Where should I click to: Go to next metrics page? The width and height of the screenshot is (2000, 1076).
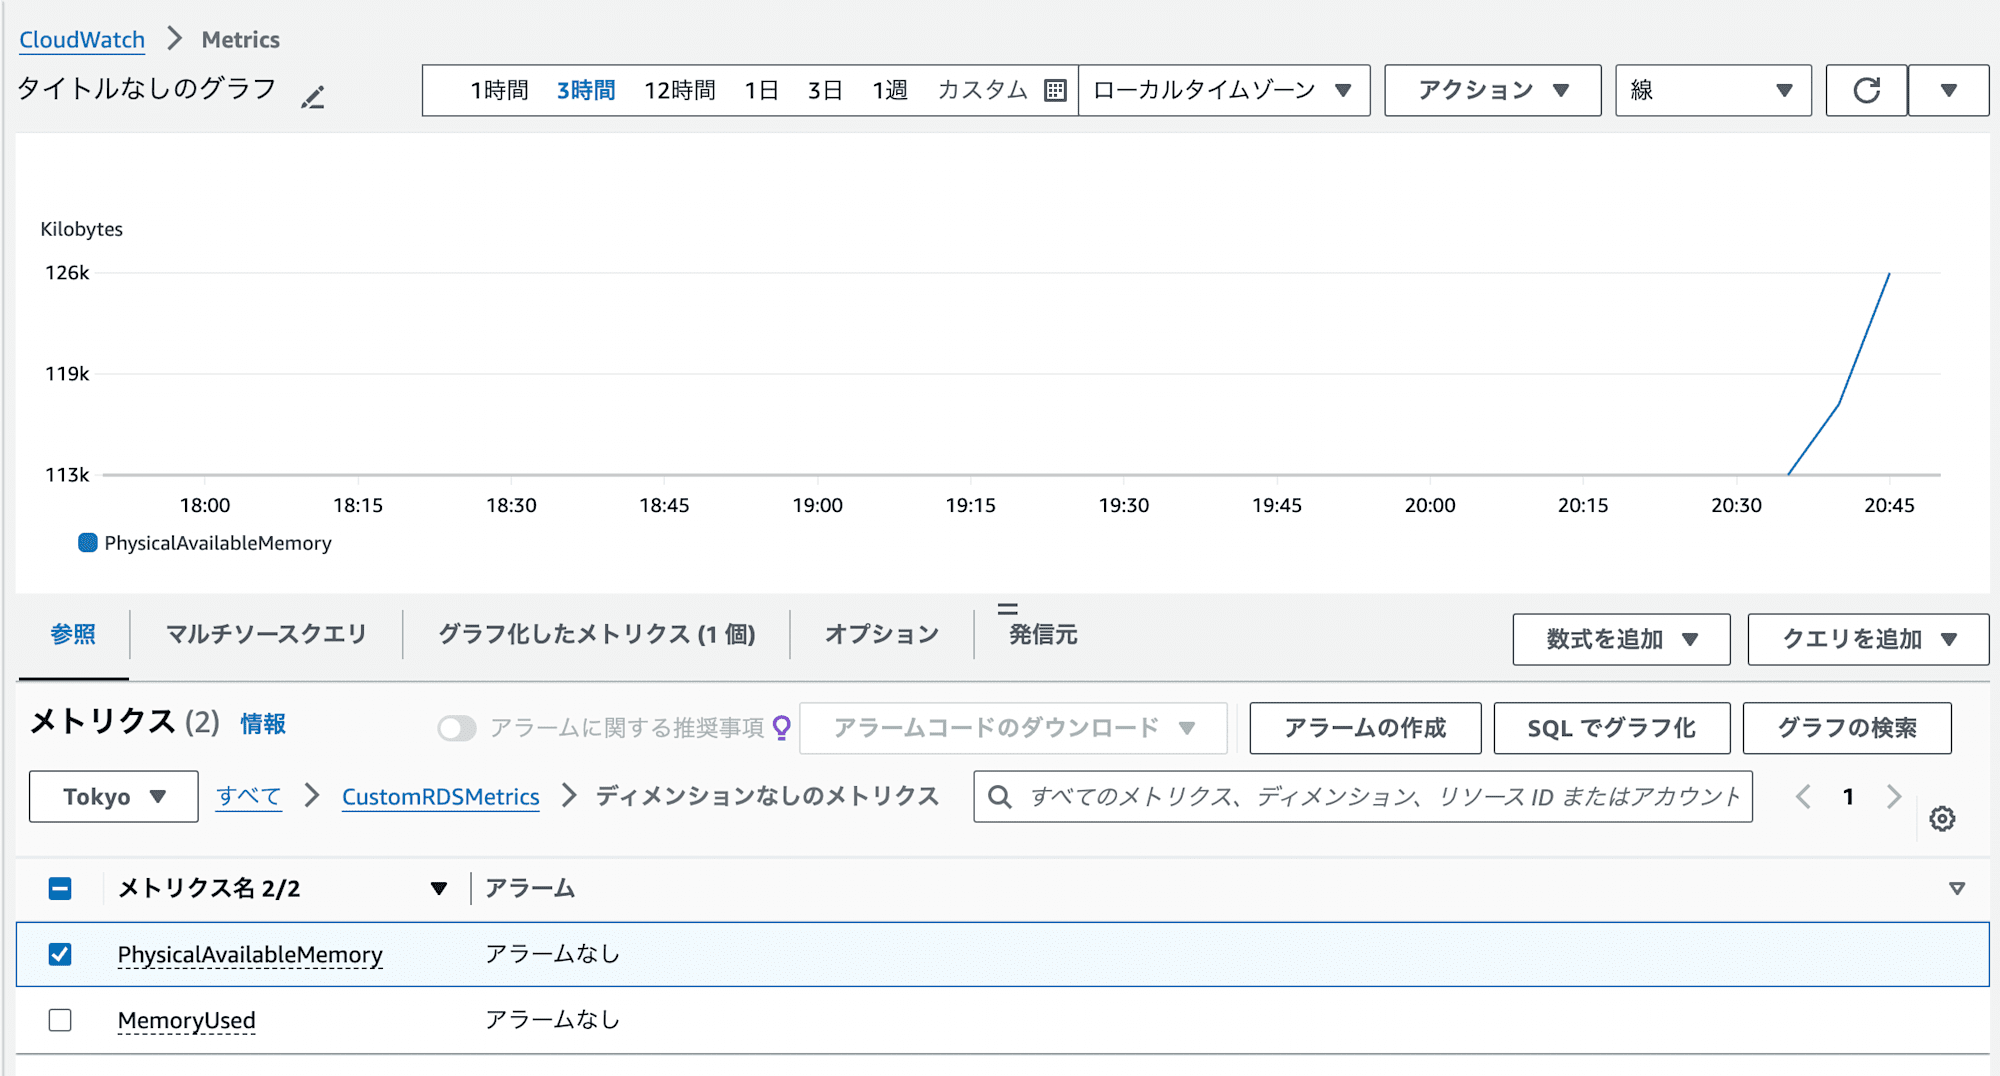coord(1893,796)
